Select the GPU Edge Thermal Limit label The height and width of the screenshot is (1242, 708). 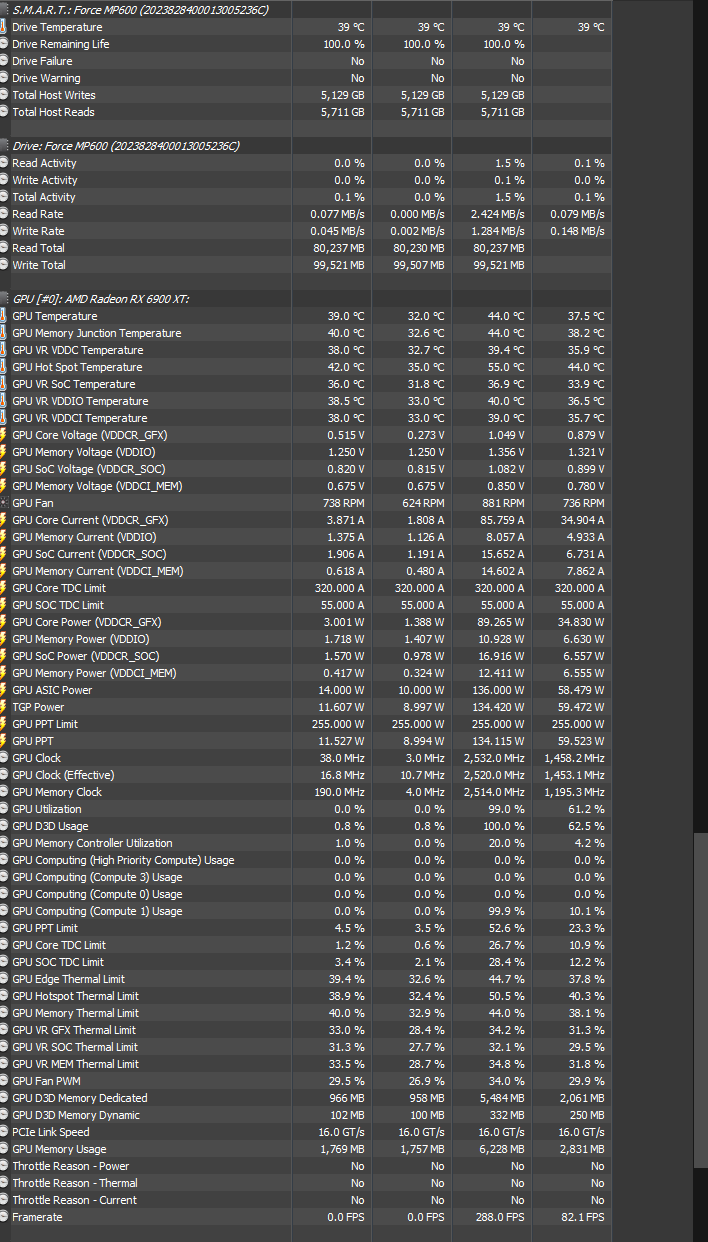coord(68,979)
